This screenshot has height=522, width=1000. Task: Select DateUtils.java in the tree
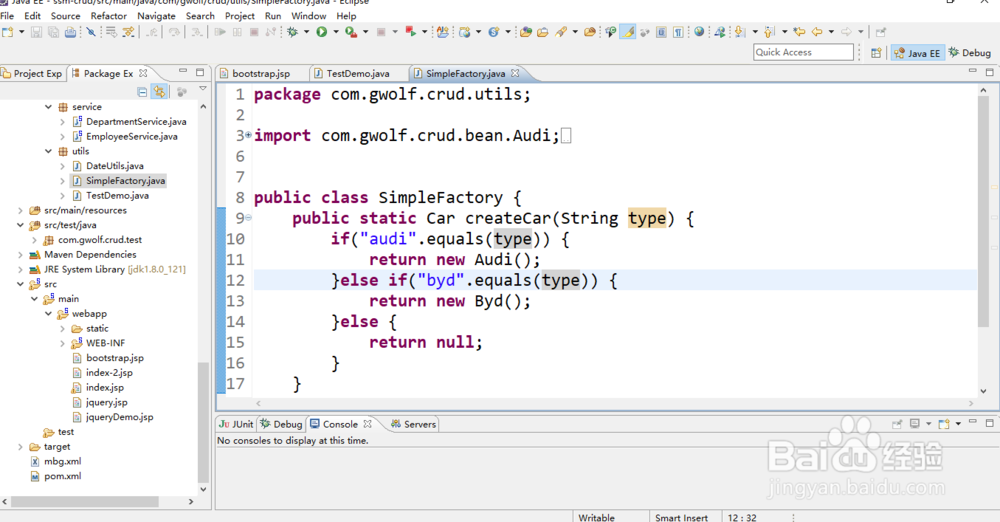[x=115, y=166]
